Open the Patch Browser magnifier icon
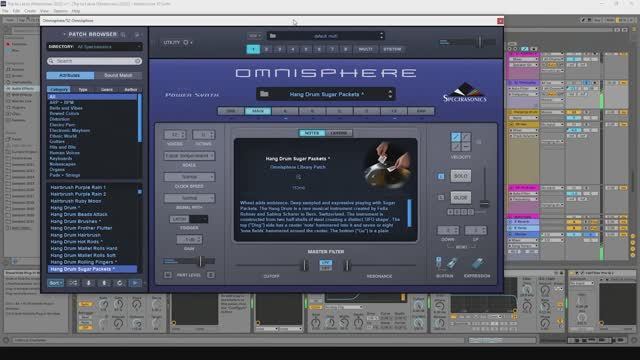 pos(123,35)
